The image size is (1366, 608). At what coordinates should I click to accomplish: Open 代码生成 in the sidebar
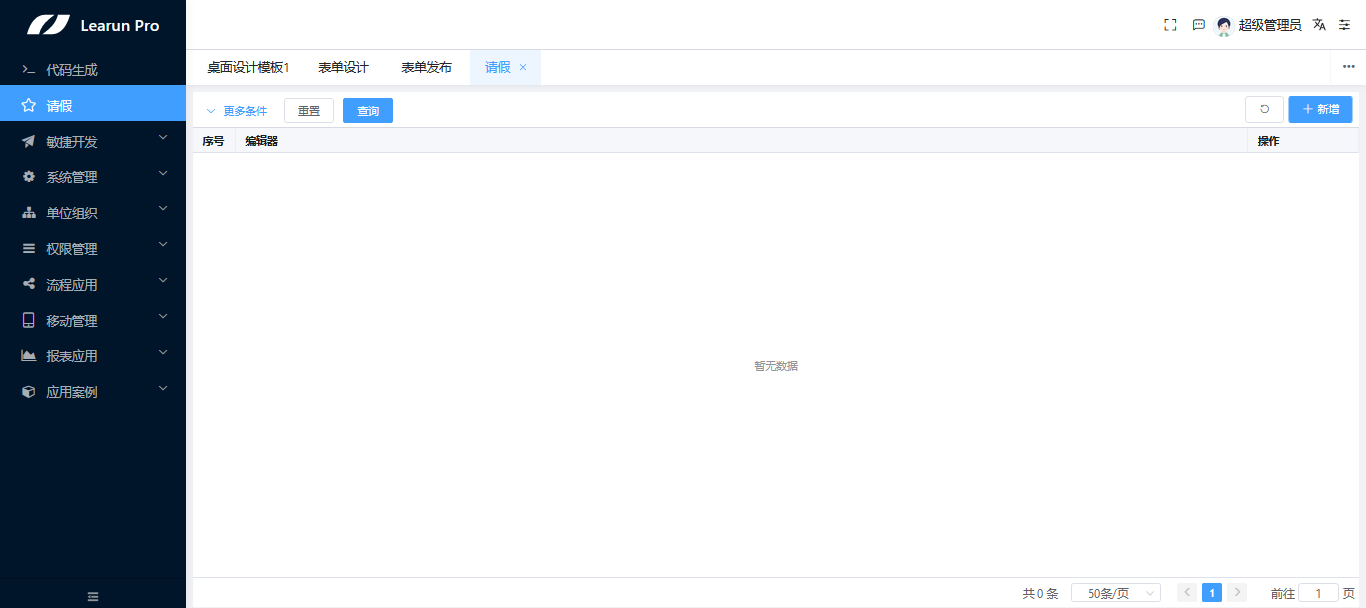coord(93,70)
